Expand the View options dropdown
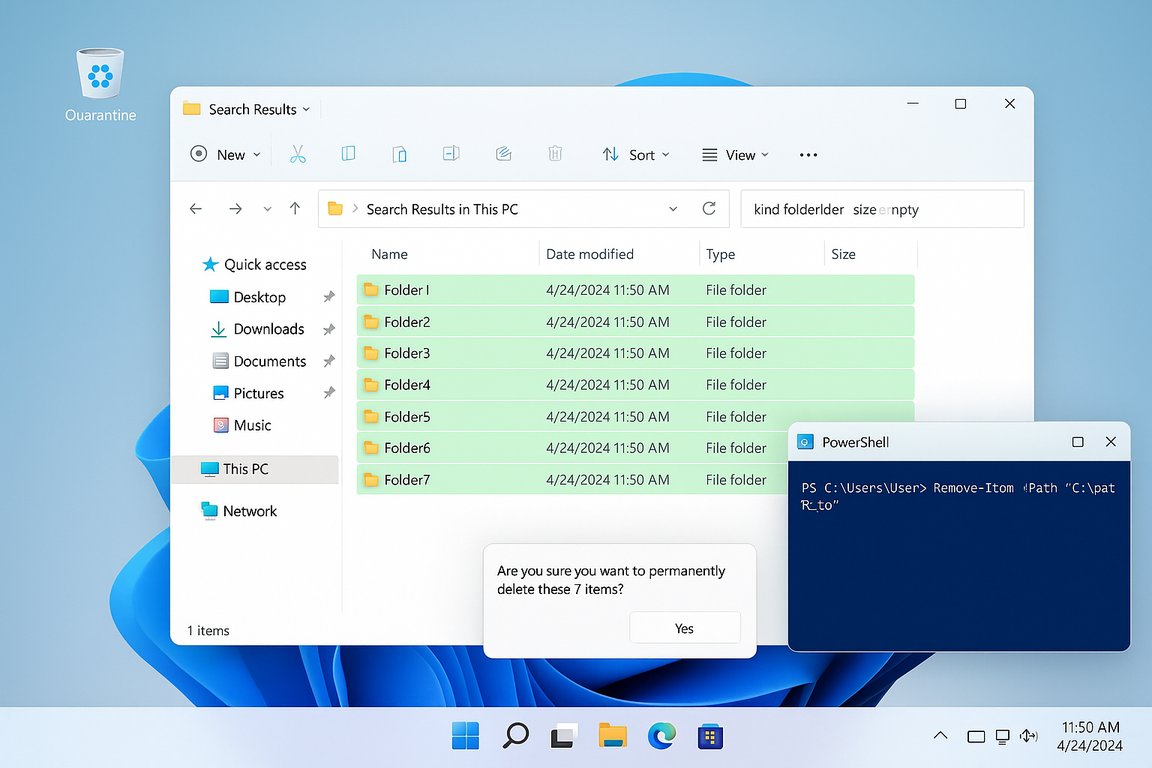This screenshot has height=768, width=1152. coord(736,154)
